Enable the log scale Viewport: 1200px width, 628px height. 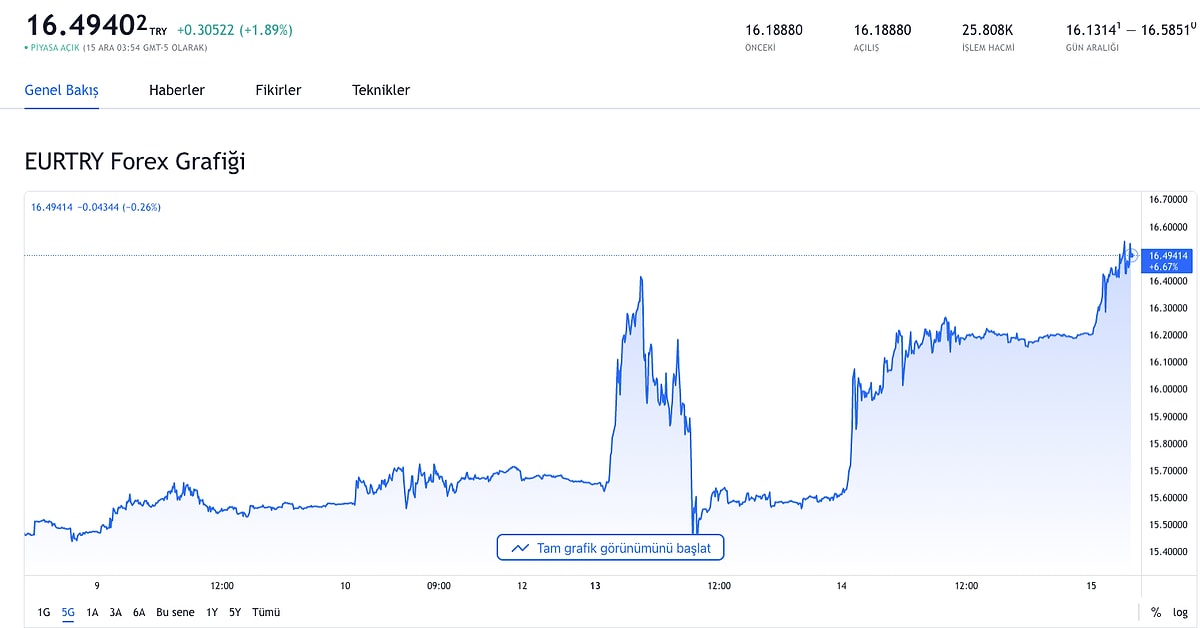tap(1180, 612)
